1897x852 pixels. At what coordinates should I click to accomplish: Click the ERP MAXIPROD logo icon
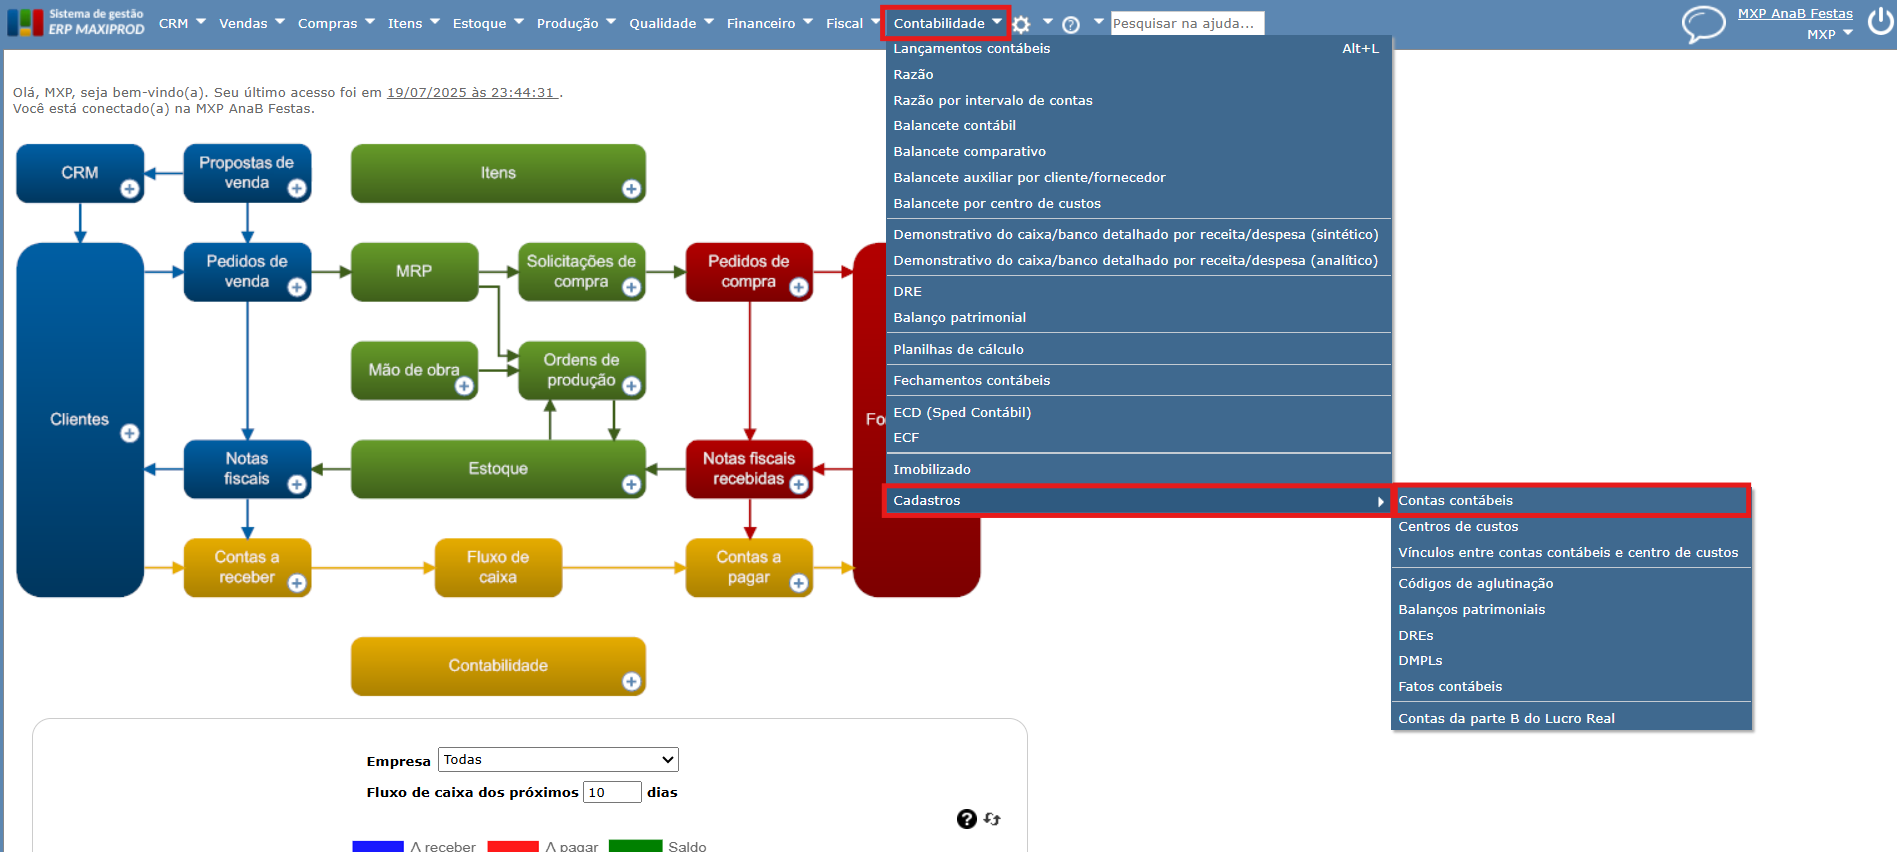pyautogui.click(x=26, y=22)
